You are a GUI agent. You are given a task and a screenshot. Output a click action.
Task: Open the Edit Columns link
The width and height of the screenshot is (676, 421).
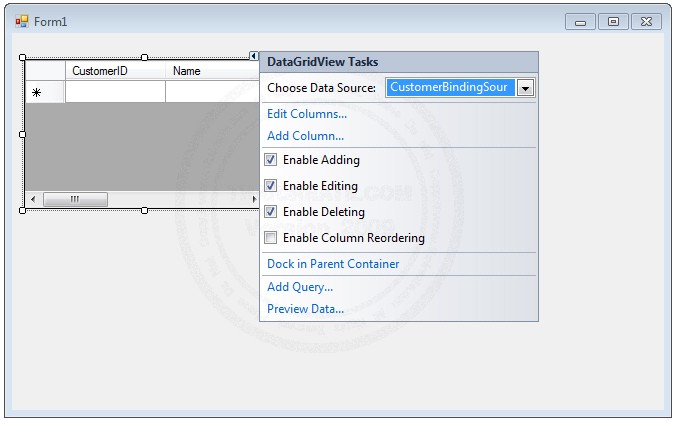[307, 114]
